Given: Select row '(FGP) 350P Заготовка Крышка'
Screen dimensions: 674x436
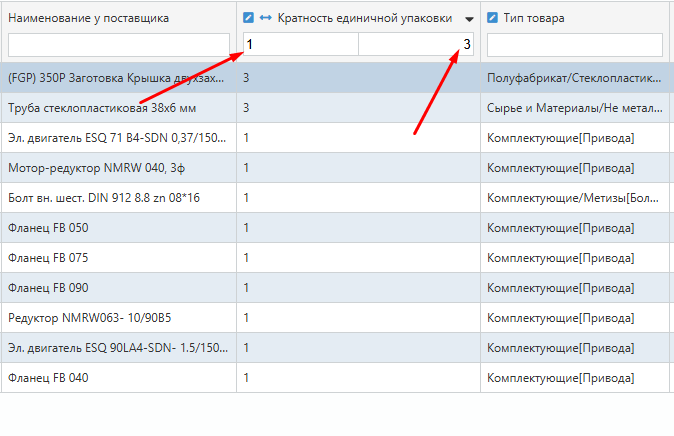Looking at the screenshot, I should pos(117,77).
